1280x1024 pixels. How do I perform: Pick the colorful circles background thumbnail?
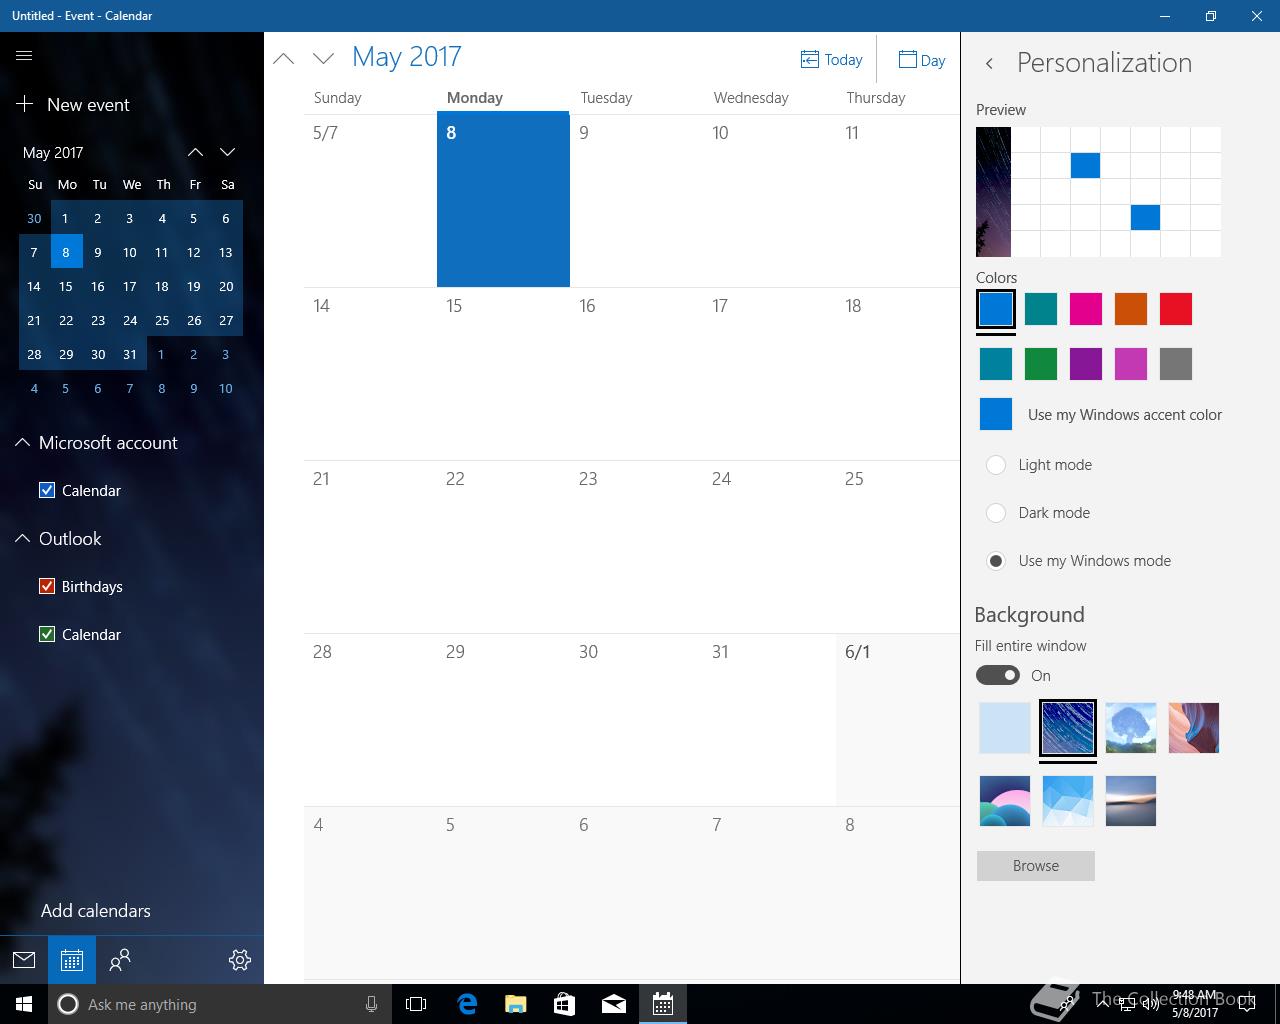(x=1005, y=801)
